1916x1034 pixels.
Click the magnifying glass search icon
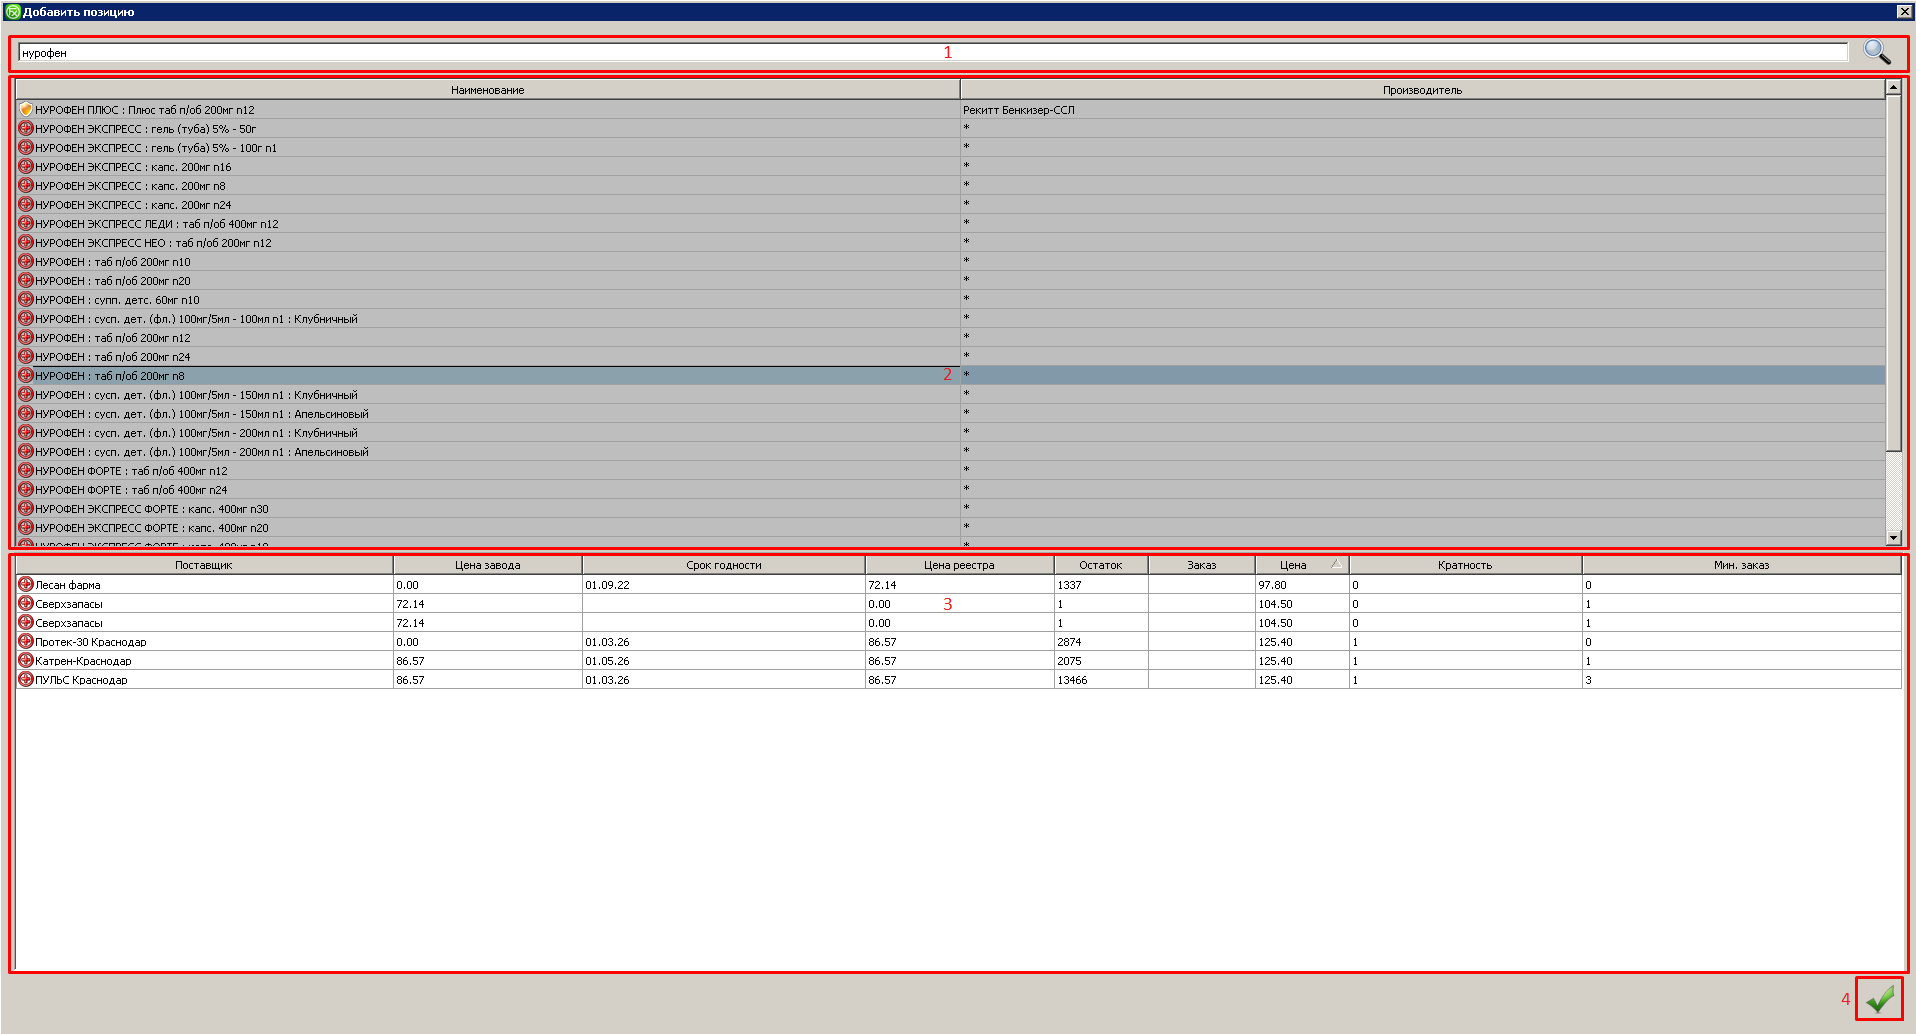point(1877,52)
